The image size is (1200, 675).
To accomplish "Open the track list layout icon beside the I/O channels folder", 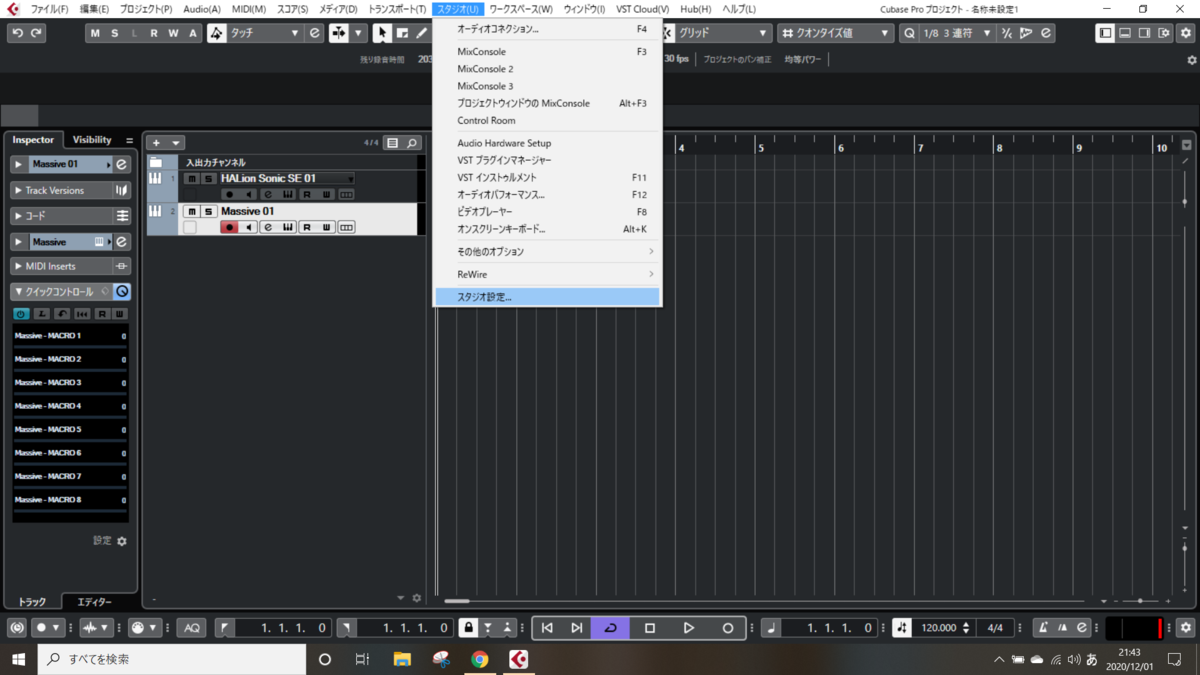I will (156, 162).
